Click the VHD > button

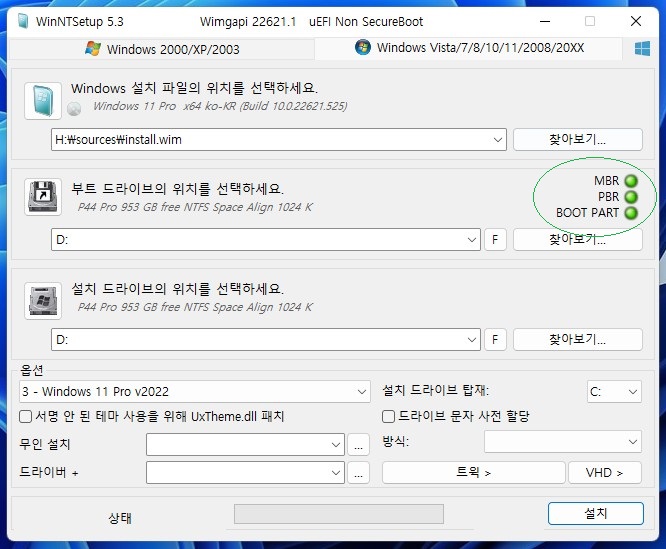(605, 473)
